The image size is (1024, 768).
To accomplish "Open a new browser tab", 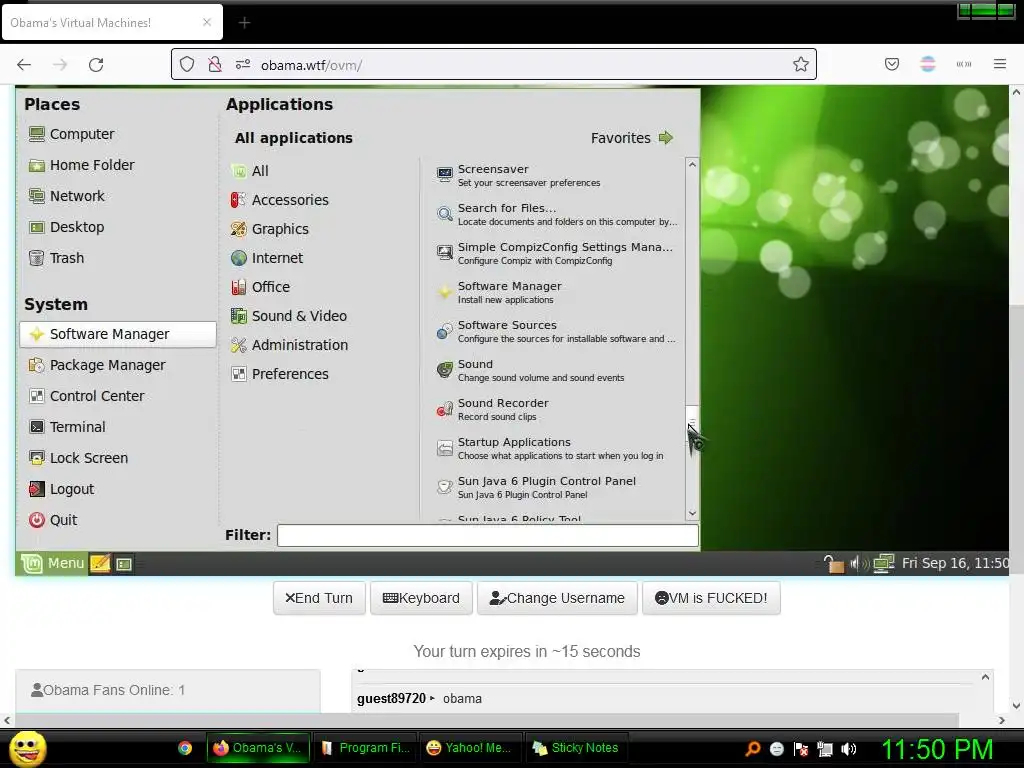I will pos(244,23).
